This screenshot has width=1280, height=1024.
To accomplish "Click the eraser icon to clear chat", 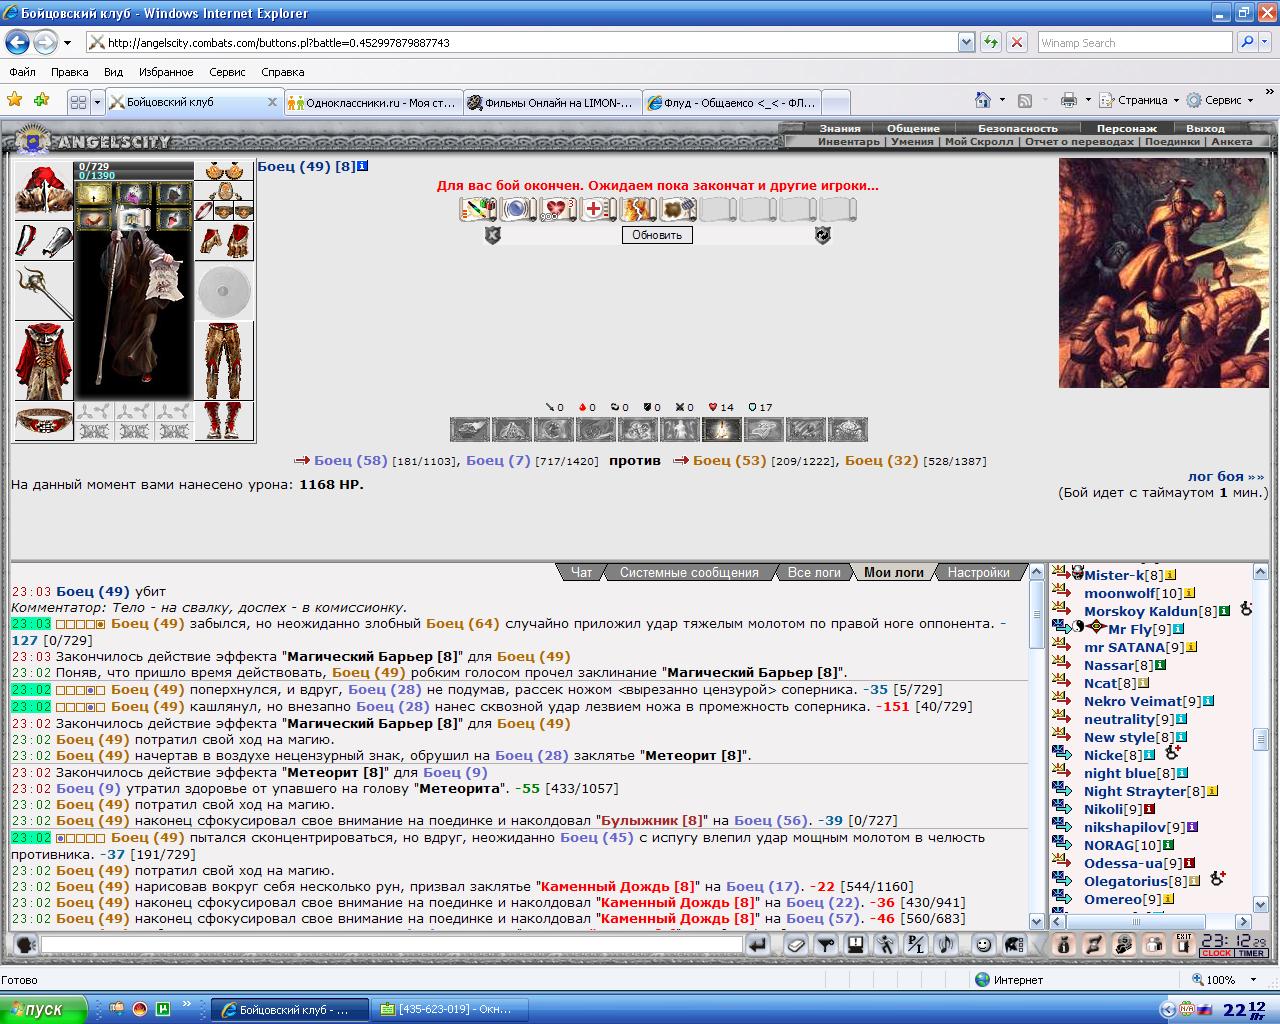I will click(796, 944).
